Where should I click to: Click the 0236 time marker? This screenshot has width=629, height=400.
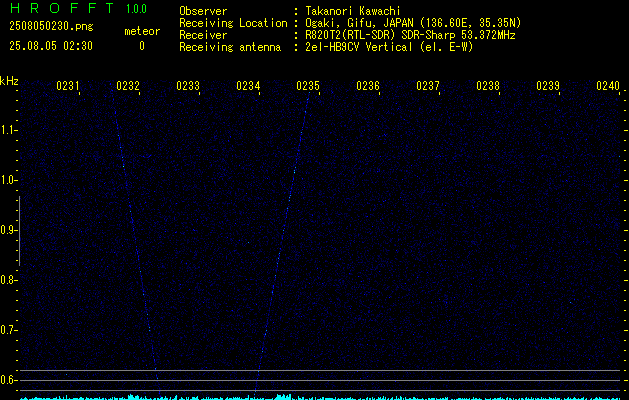pos(368,85)
